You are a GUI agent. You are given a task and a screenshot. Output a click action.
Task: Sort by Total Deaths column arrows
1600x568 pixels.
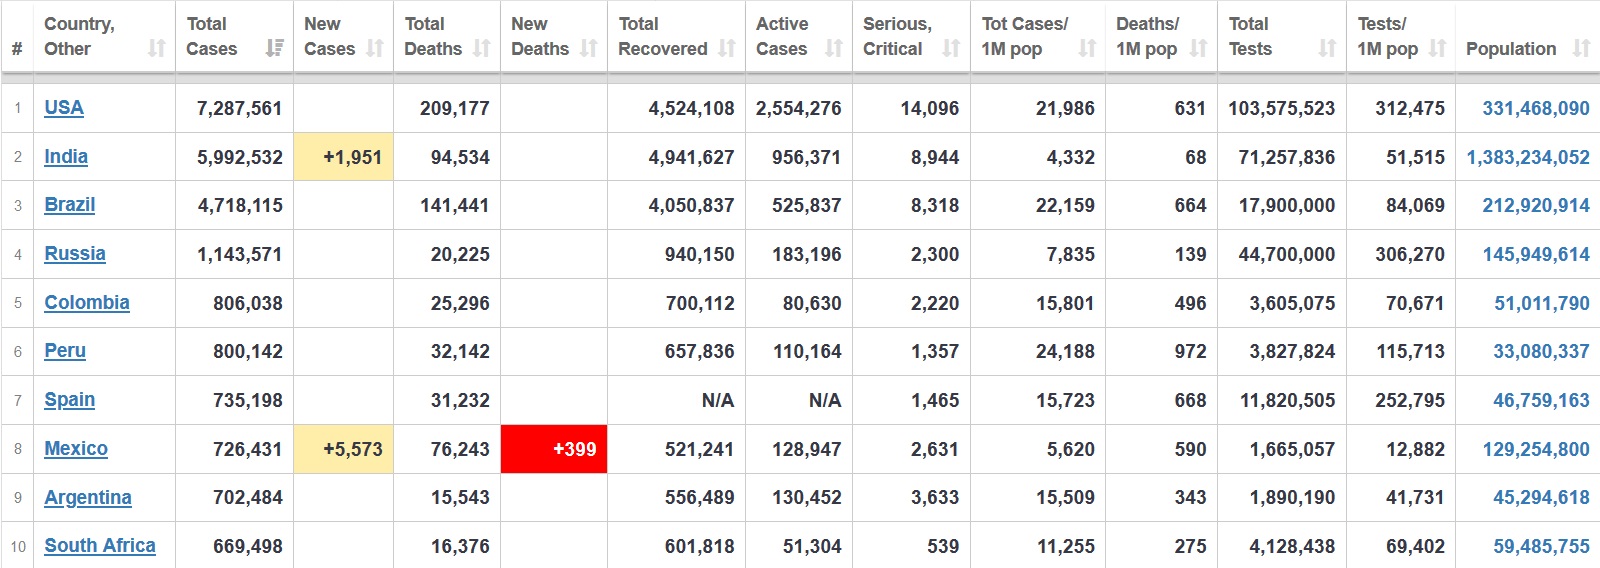click(x=482, y=48)
